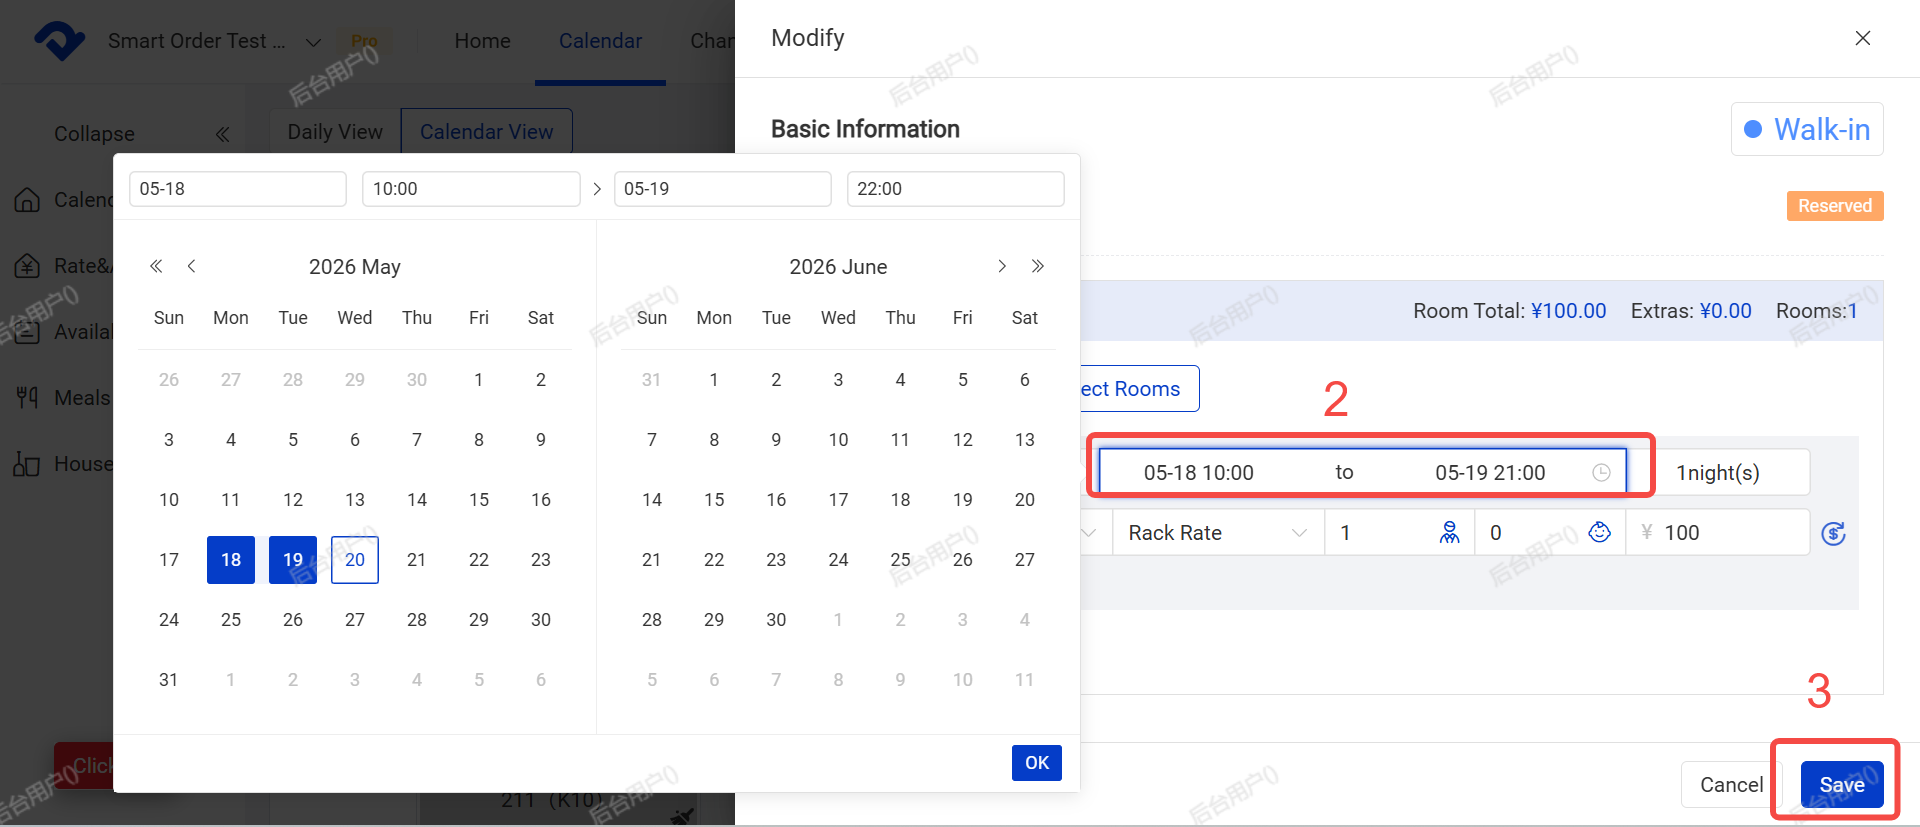Select May 31 in the calendar

tap(169, 680)
